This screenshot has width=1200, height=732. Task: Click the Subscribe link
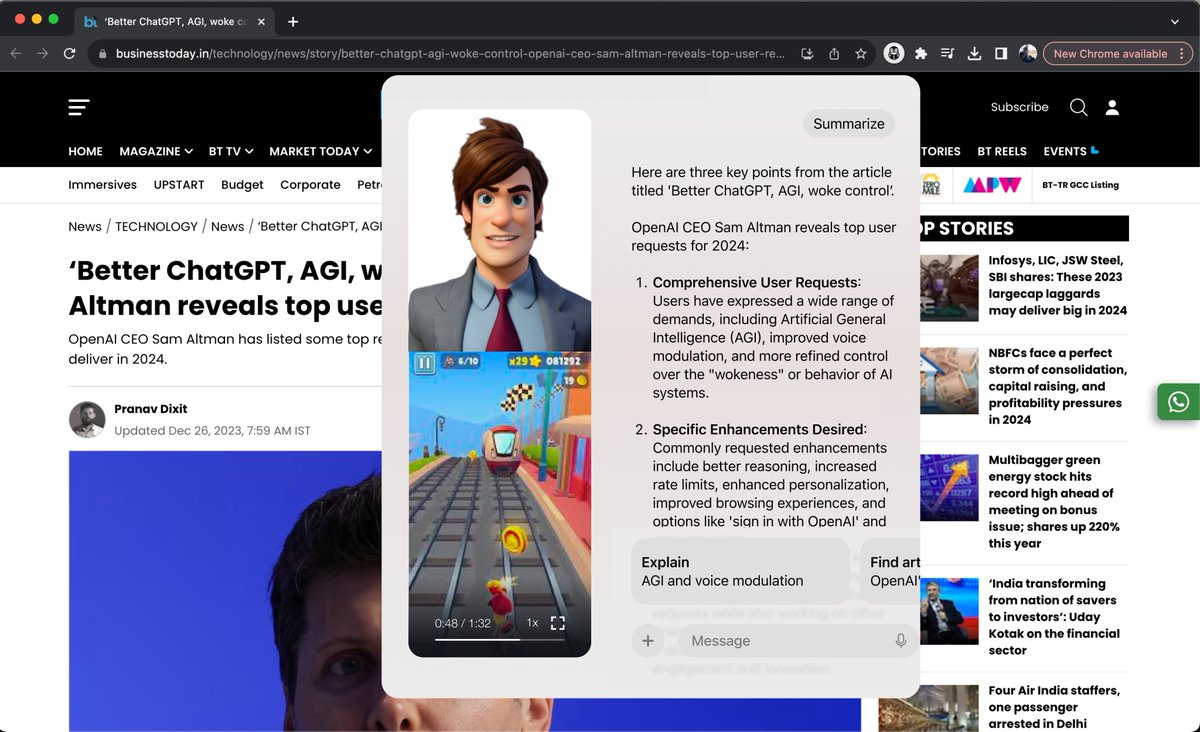click(x=1019, y=107)
